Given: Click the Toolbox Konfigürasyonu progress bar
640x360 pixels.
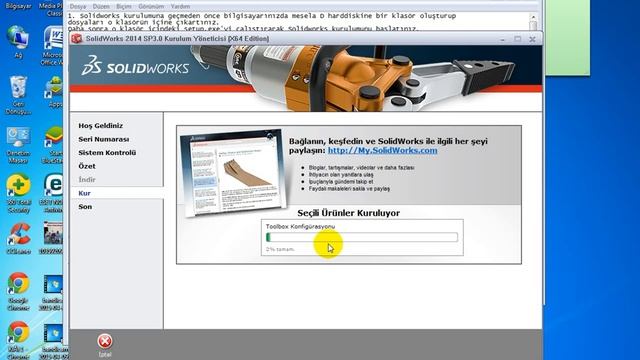Looking at the screenshot, I should point(362,237).
